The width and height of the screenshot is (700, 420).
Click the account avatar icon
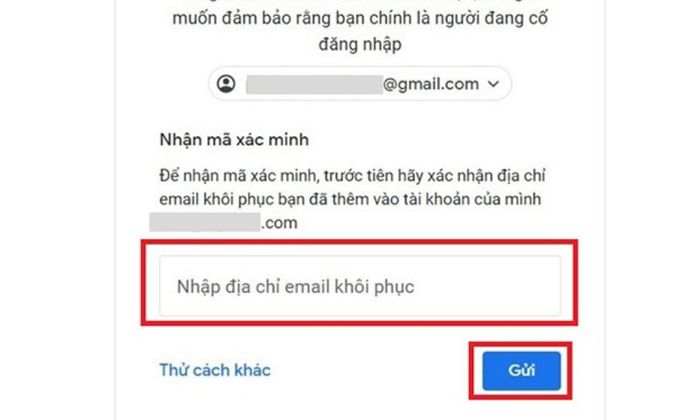point(226,83)
